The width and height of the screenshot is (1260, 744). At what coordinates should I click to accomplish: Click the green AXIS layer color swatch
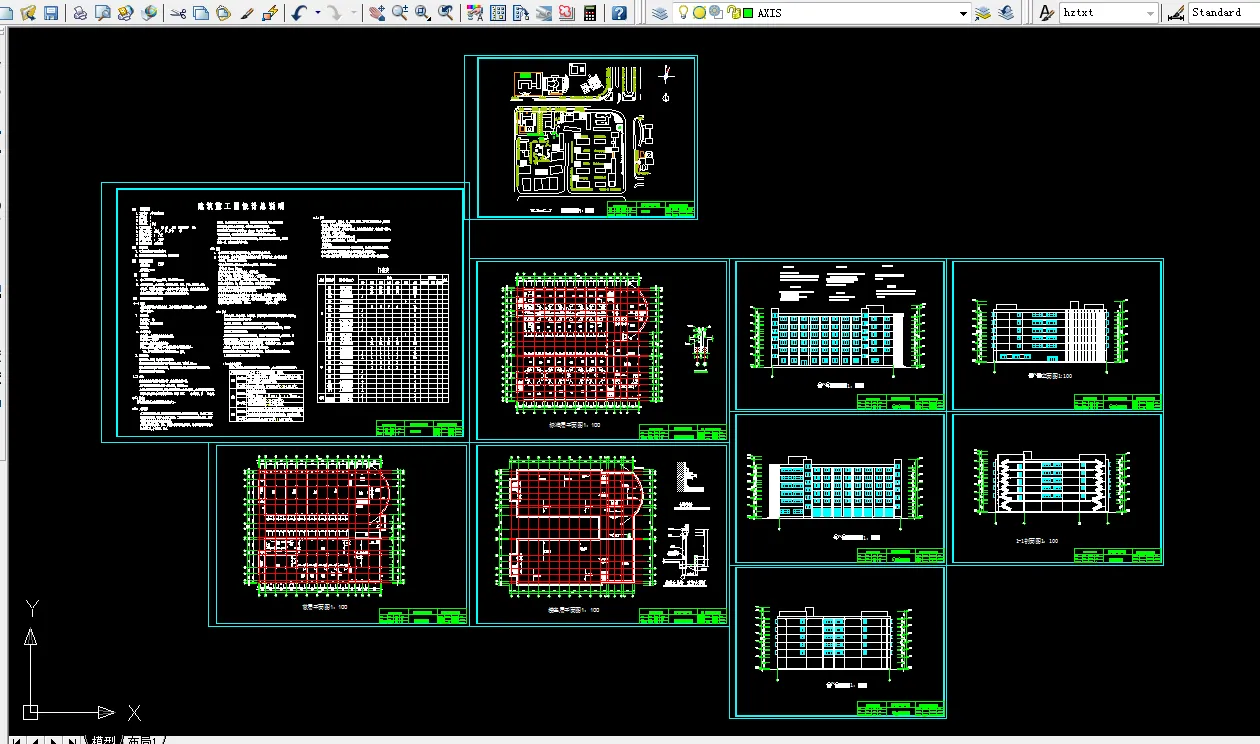(748, 13)
